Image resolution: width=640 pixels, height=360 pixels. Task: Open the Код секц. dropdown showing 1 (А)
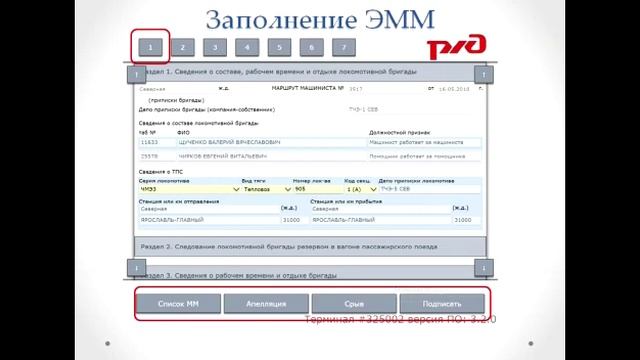click(x=361, y=189)
